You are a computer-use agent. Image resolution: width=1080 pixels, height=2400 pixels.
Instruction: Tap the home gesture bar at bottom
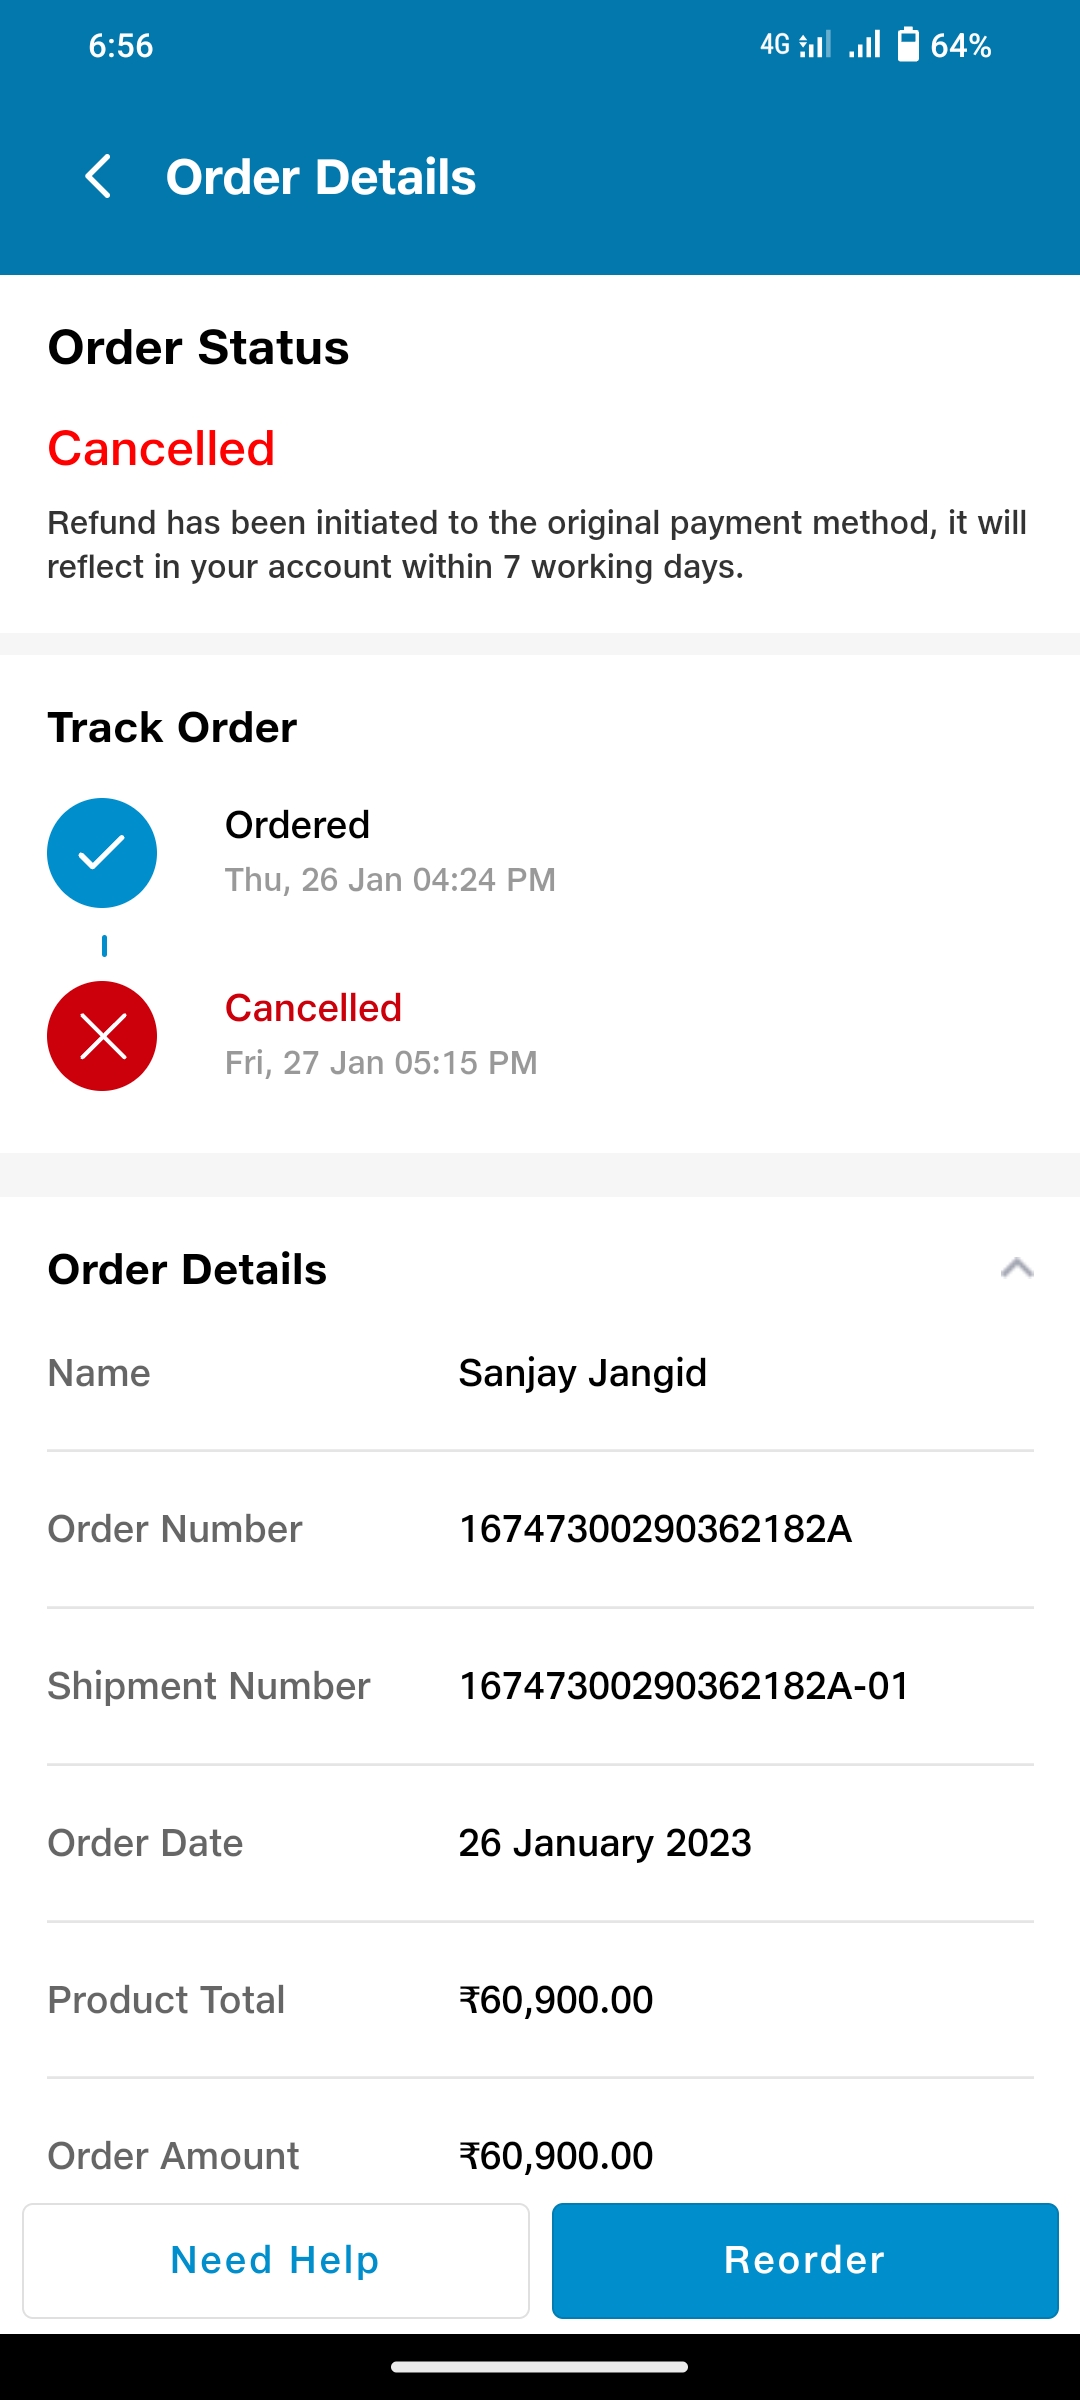pyautogui.click(x=540, y=2367)
